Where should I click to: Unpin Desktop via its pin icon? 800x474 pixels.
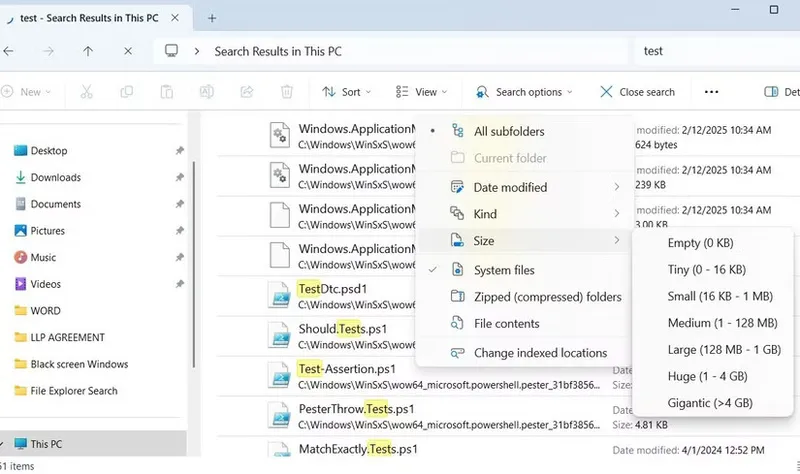[x=180, y=151]
